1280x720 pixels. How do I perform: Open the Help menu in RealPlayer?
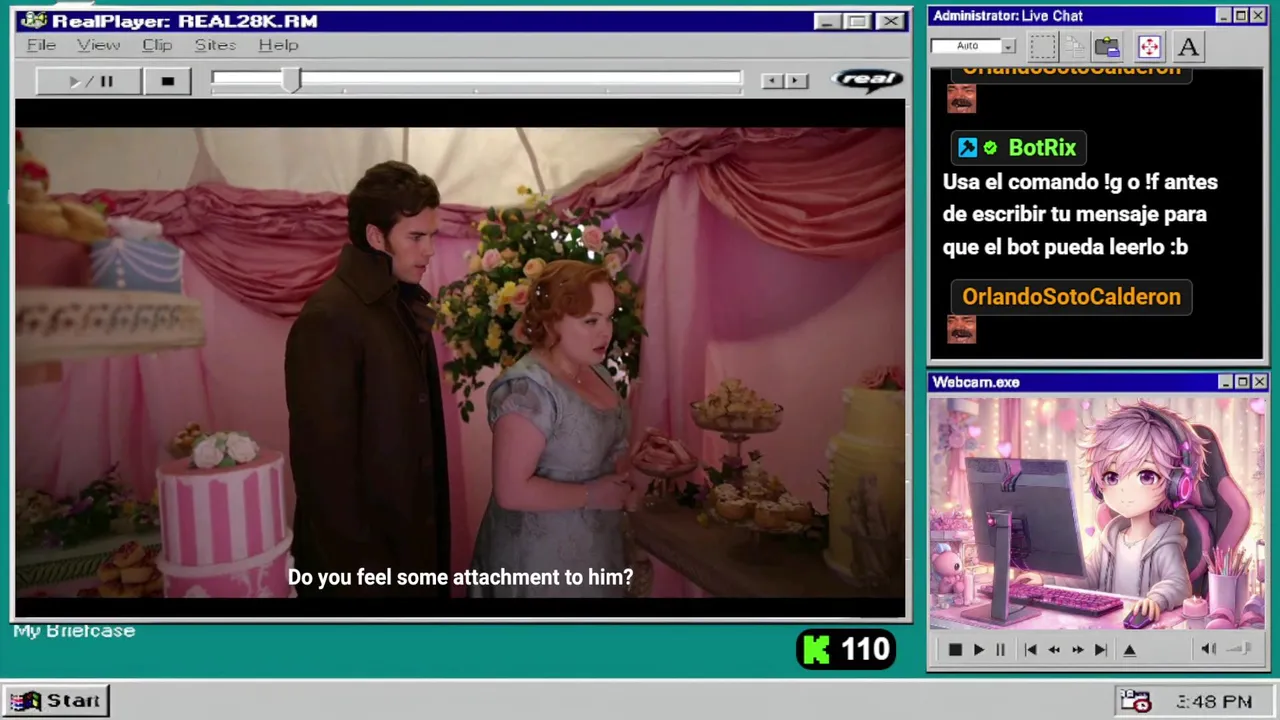click(x=278, y=45)
